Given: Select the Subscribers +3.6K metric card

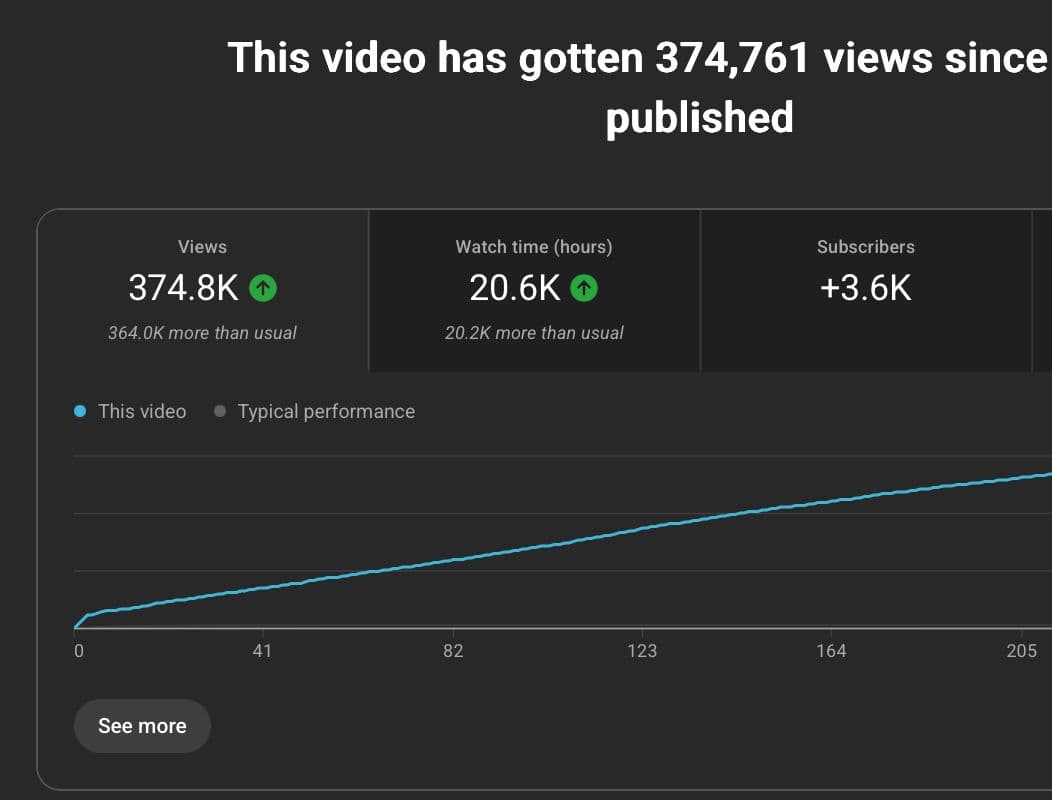Looking at the screenshot, I should (864, 290).
